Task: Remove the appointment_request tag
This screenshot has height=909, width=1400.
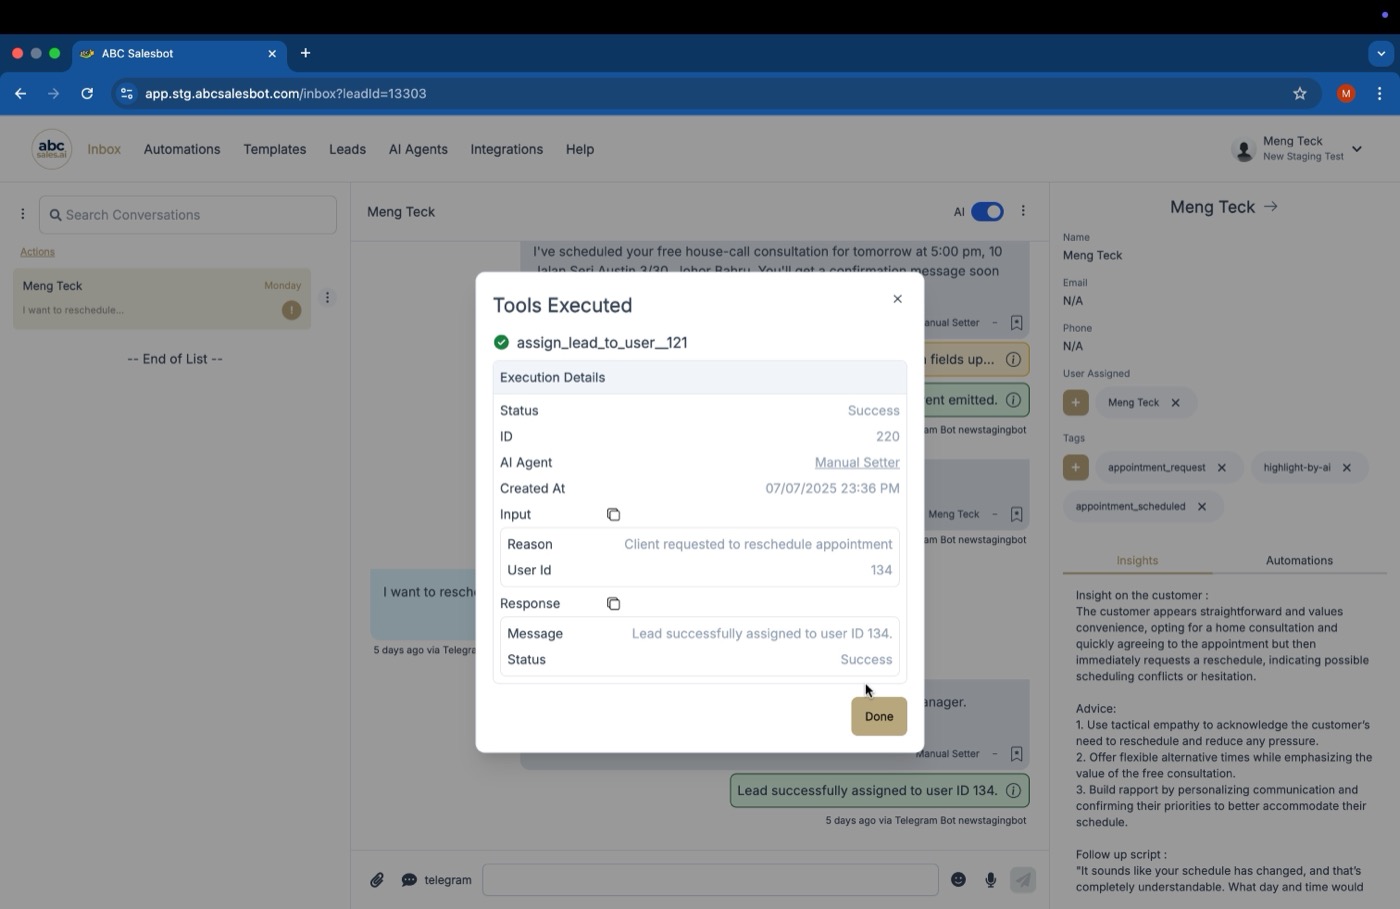Action: coord(1221,468)
